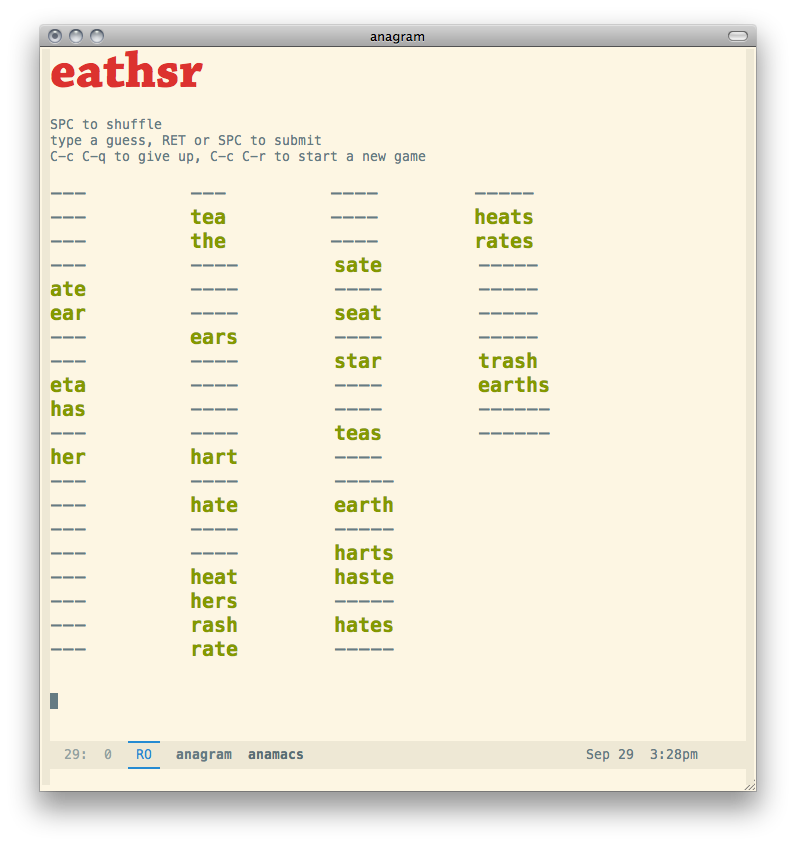Select the solved word 'rates'
Viewport: 796px width, 846px height.
504,241
